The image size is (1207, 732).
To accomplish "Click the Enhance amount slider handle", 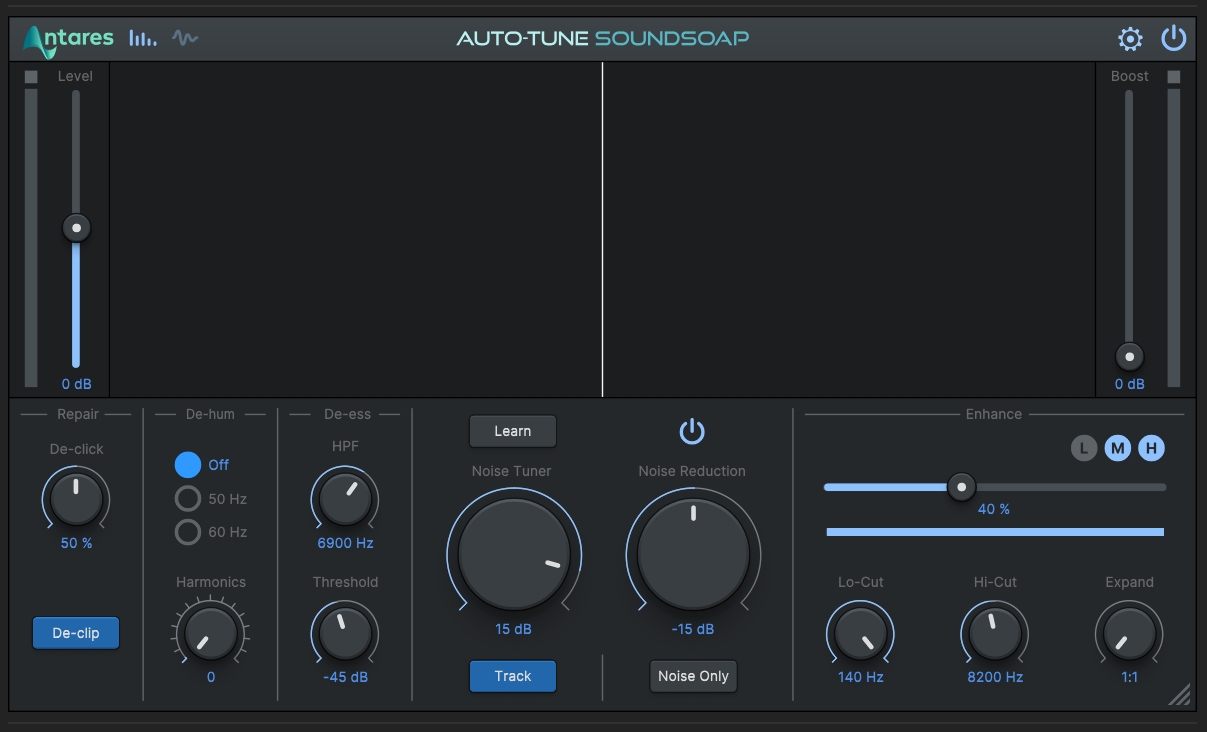I will tap(961, 487).
